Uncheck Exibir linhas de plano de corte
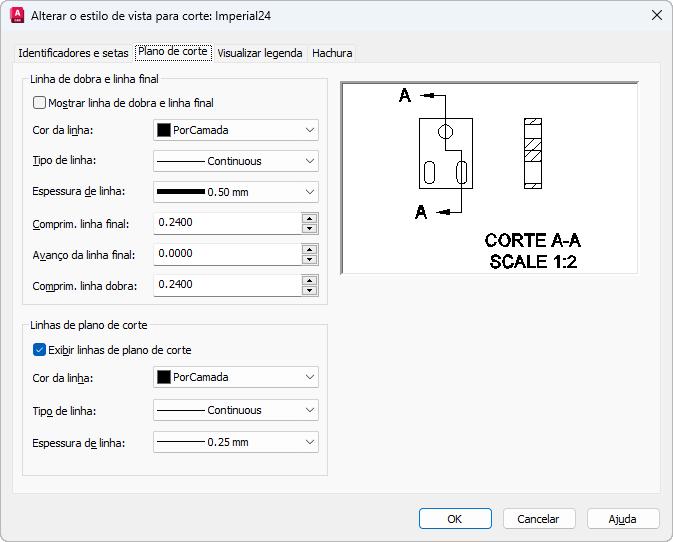This screenshot has height=542, width=673. tap(40, 350)
